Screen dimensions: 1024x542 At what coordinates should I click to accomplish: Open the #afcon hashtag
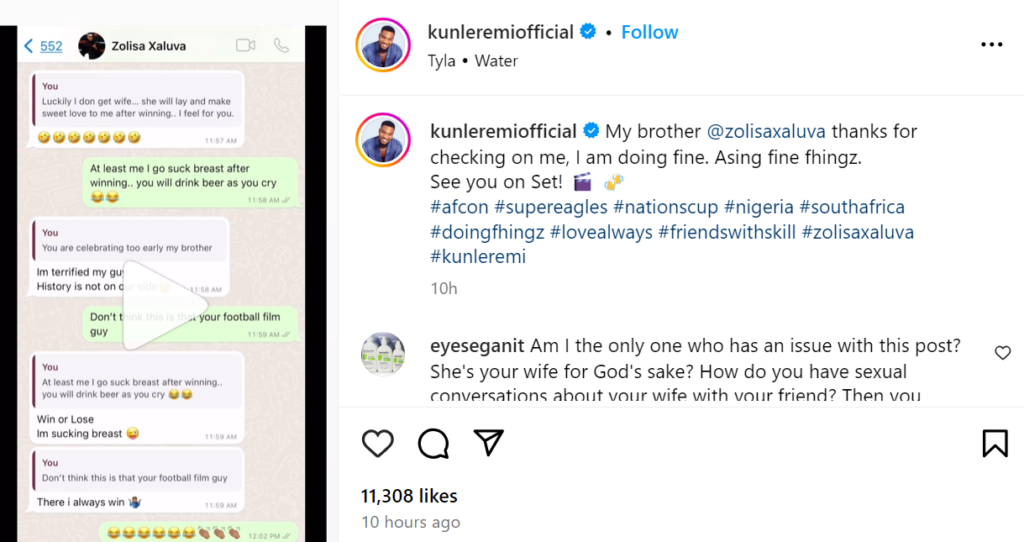462,208
